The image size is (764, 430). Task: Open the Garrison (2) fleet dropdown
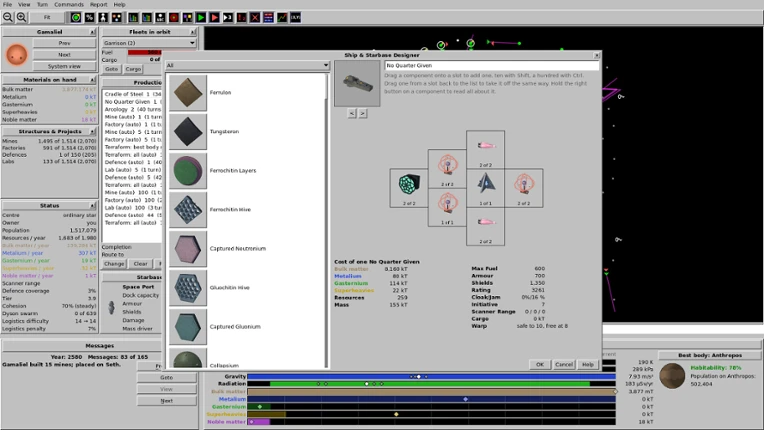(149, 43)
